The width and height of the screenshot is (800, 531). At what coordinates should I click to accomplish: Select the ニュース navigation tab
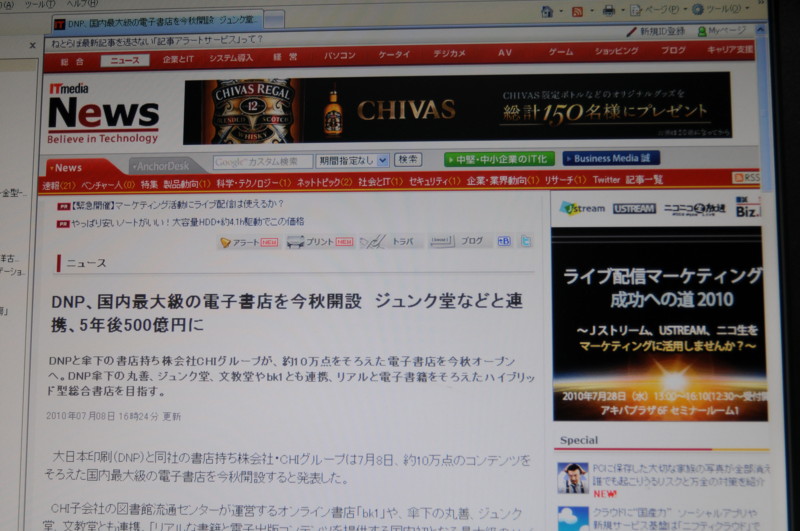click(x=125, y=60)
